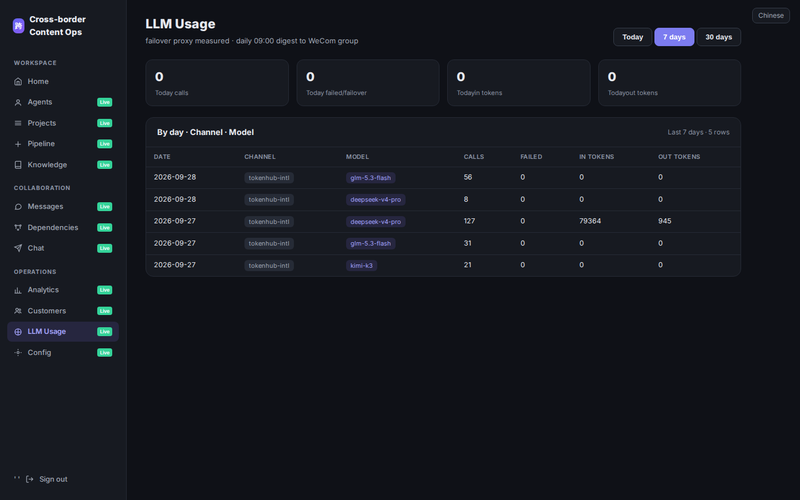Image resolution: width=800 pixels, height=500 pixels.
Task: Click the Chat paper-plane icon
Action: pyautogui.click(x=18, y=248)
